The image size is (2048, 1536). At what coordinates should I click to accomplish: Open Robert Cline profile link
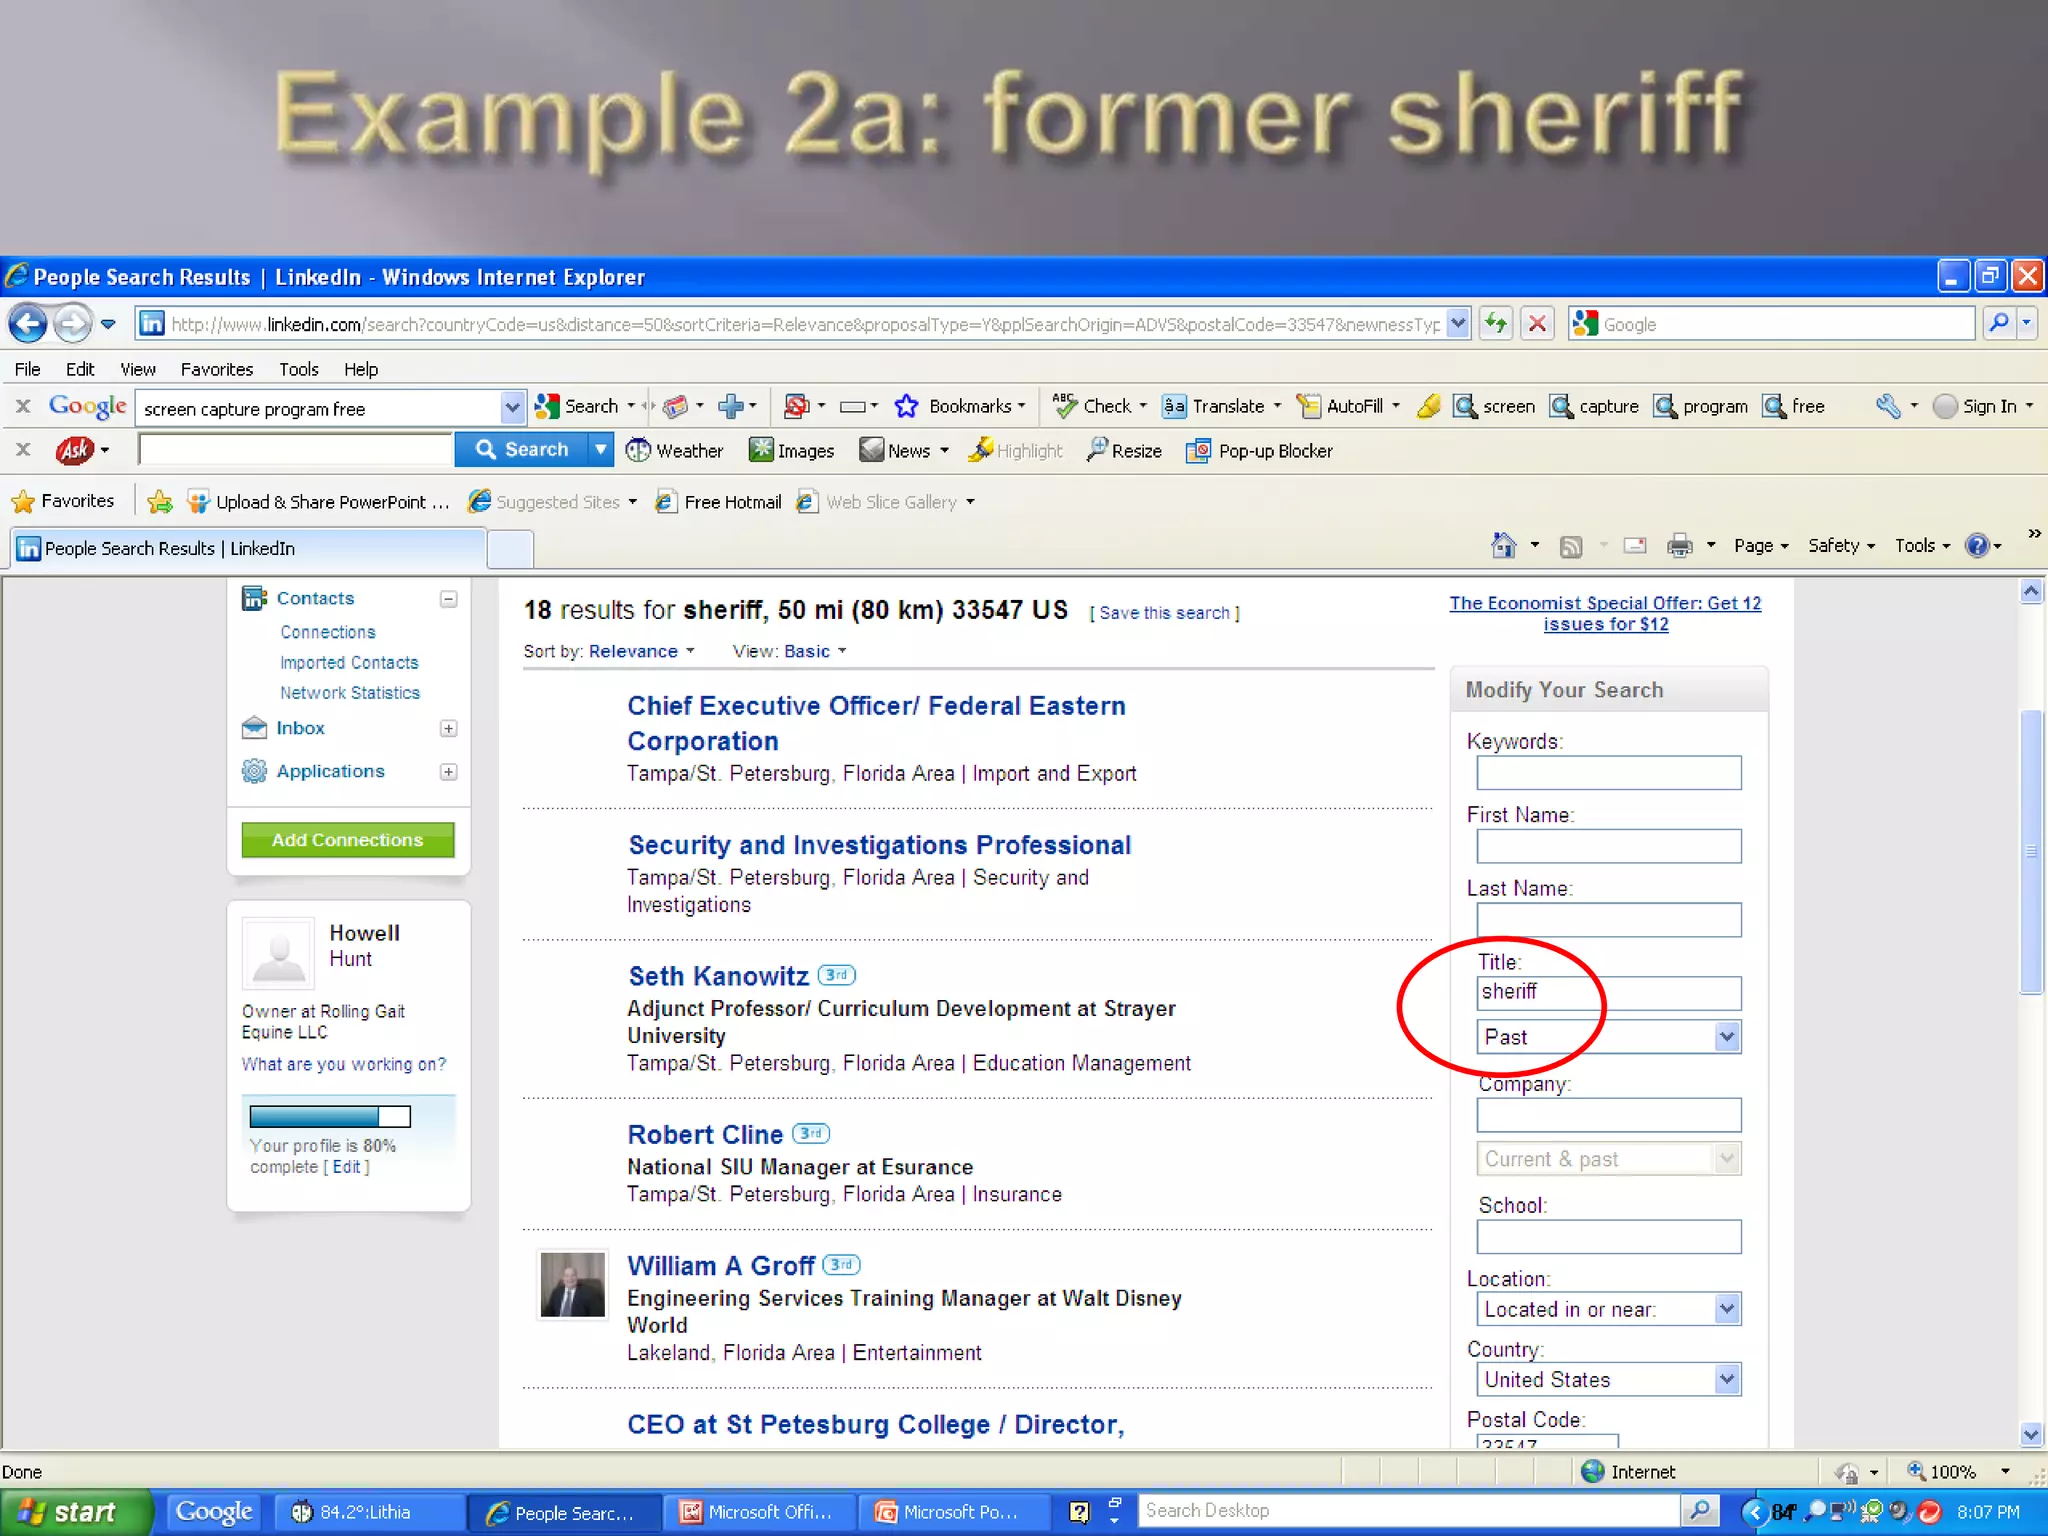click(705, 1135)
